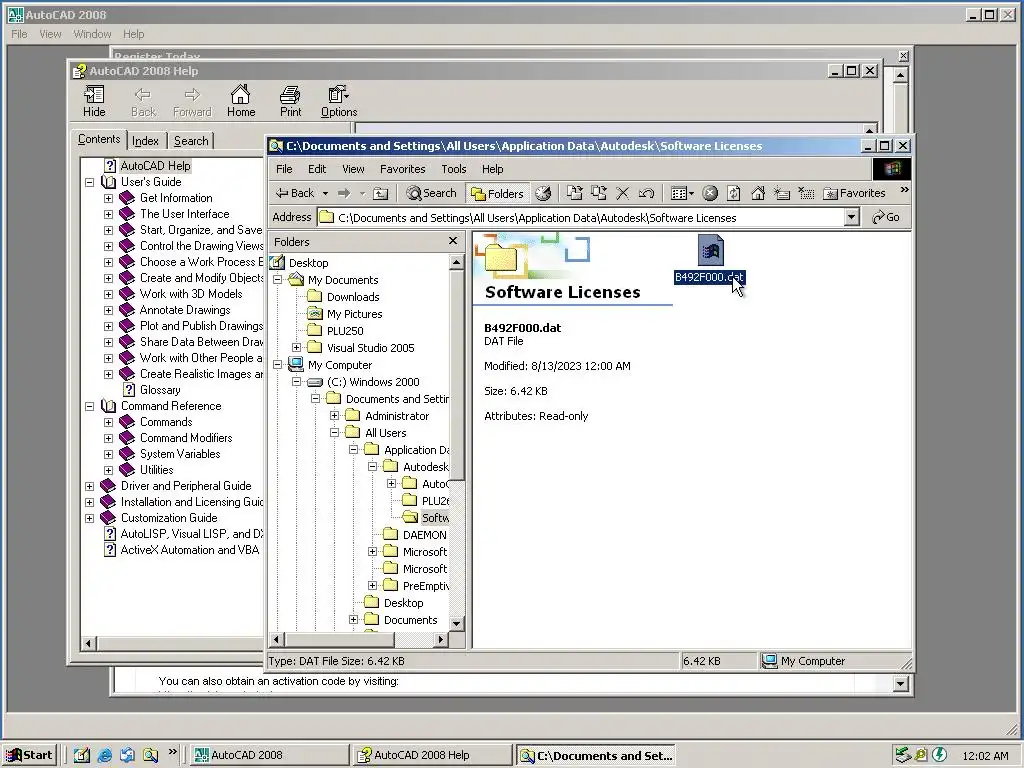Launch Internet Explorer from quick launch
The width and height of the screenshot is (1024, 768).
point(104,756)
